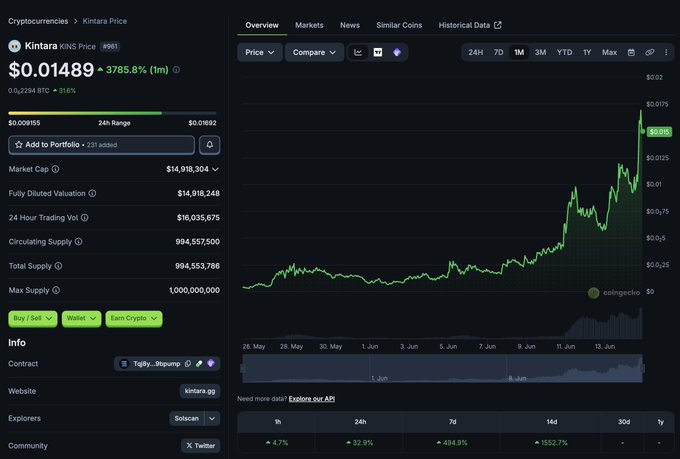Open info icon next to 24 Hour Trading Vol
Screen dimensions: 680x459
pyautogui.click(x=85, y=218)
